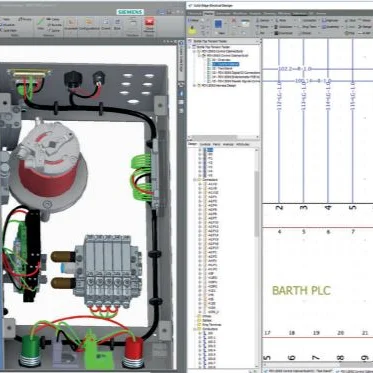Open the project selector dropdown arrow
The height and width of the screenshot is (373, 373).
[257, 42]
